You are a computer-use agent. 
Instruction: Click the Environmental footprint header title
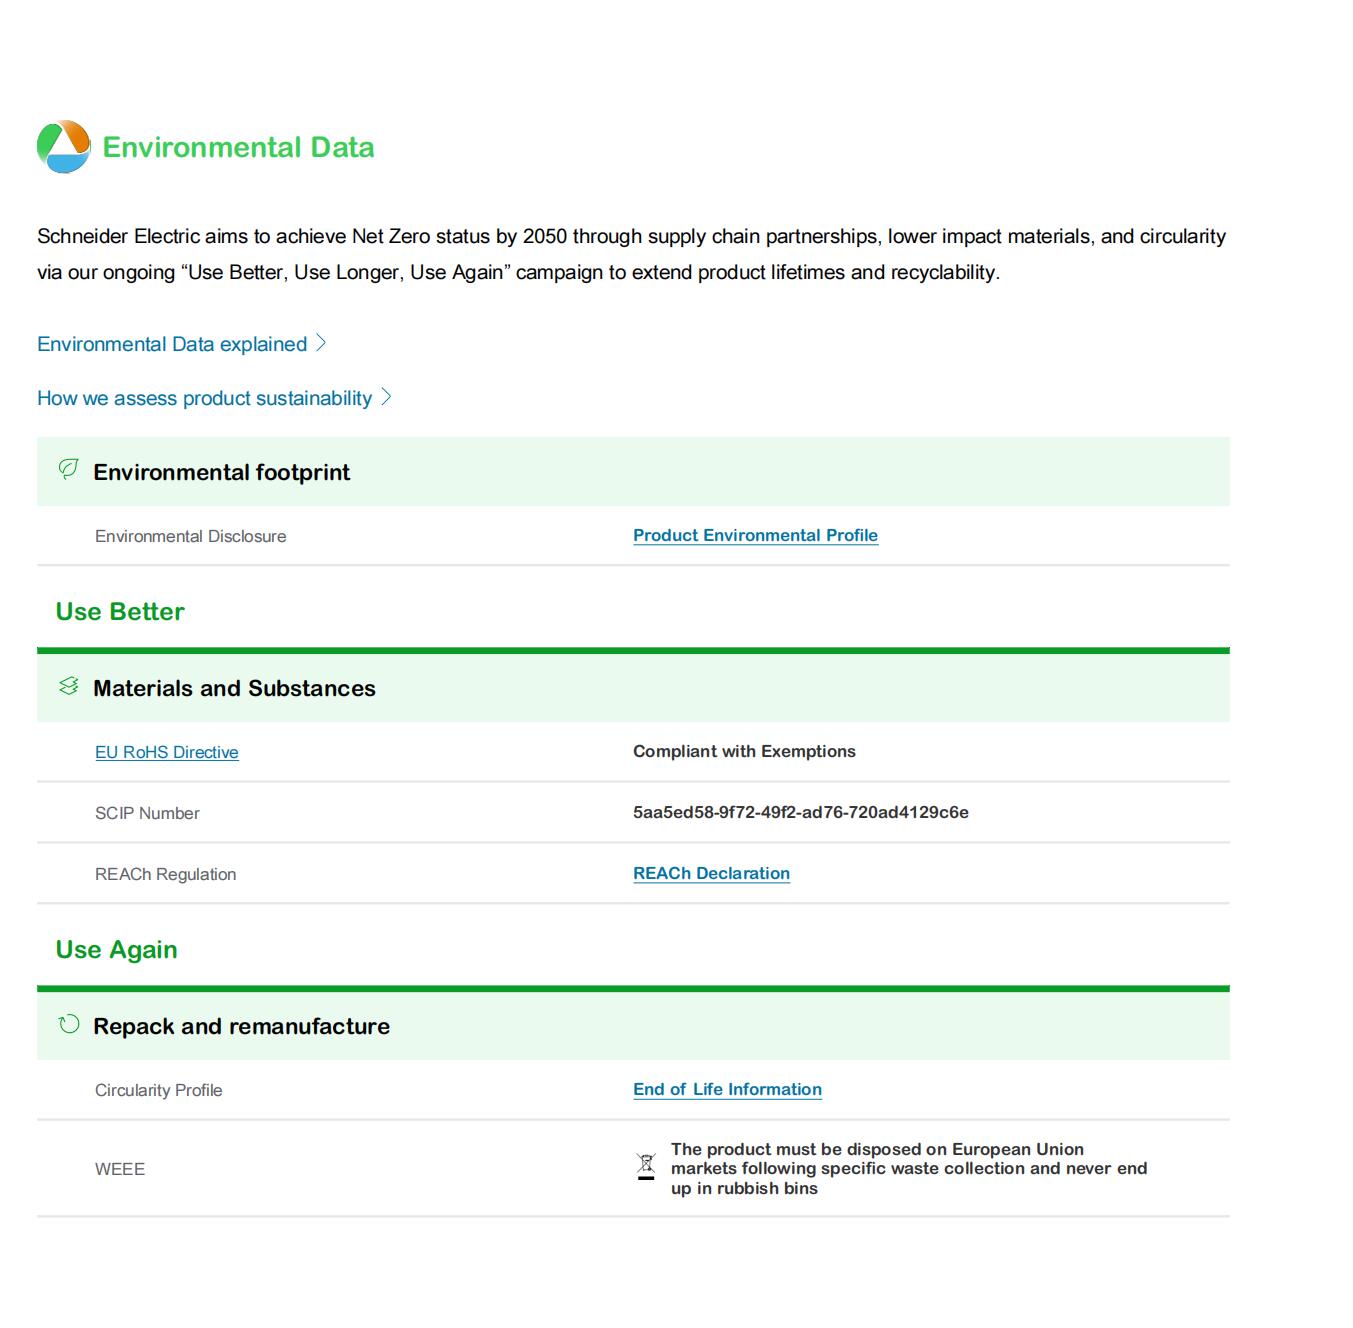click(221, 472)
